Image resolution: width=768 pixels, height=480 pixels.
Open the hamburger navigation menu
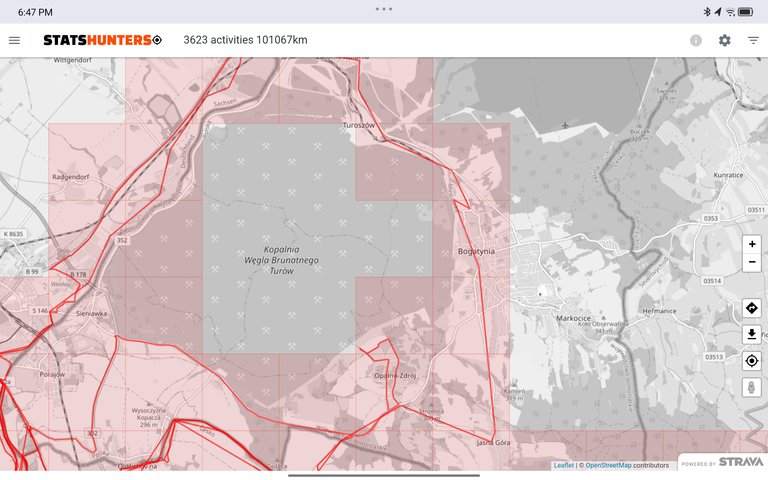14,40
